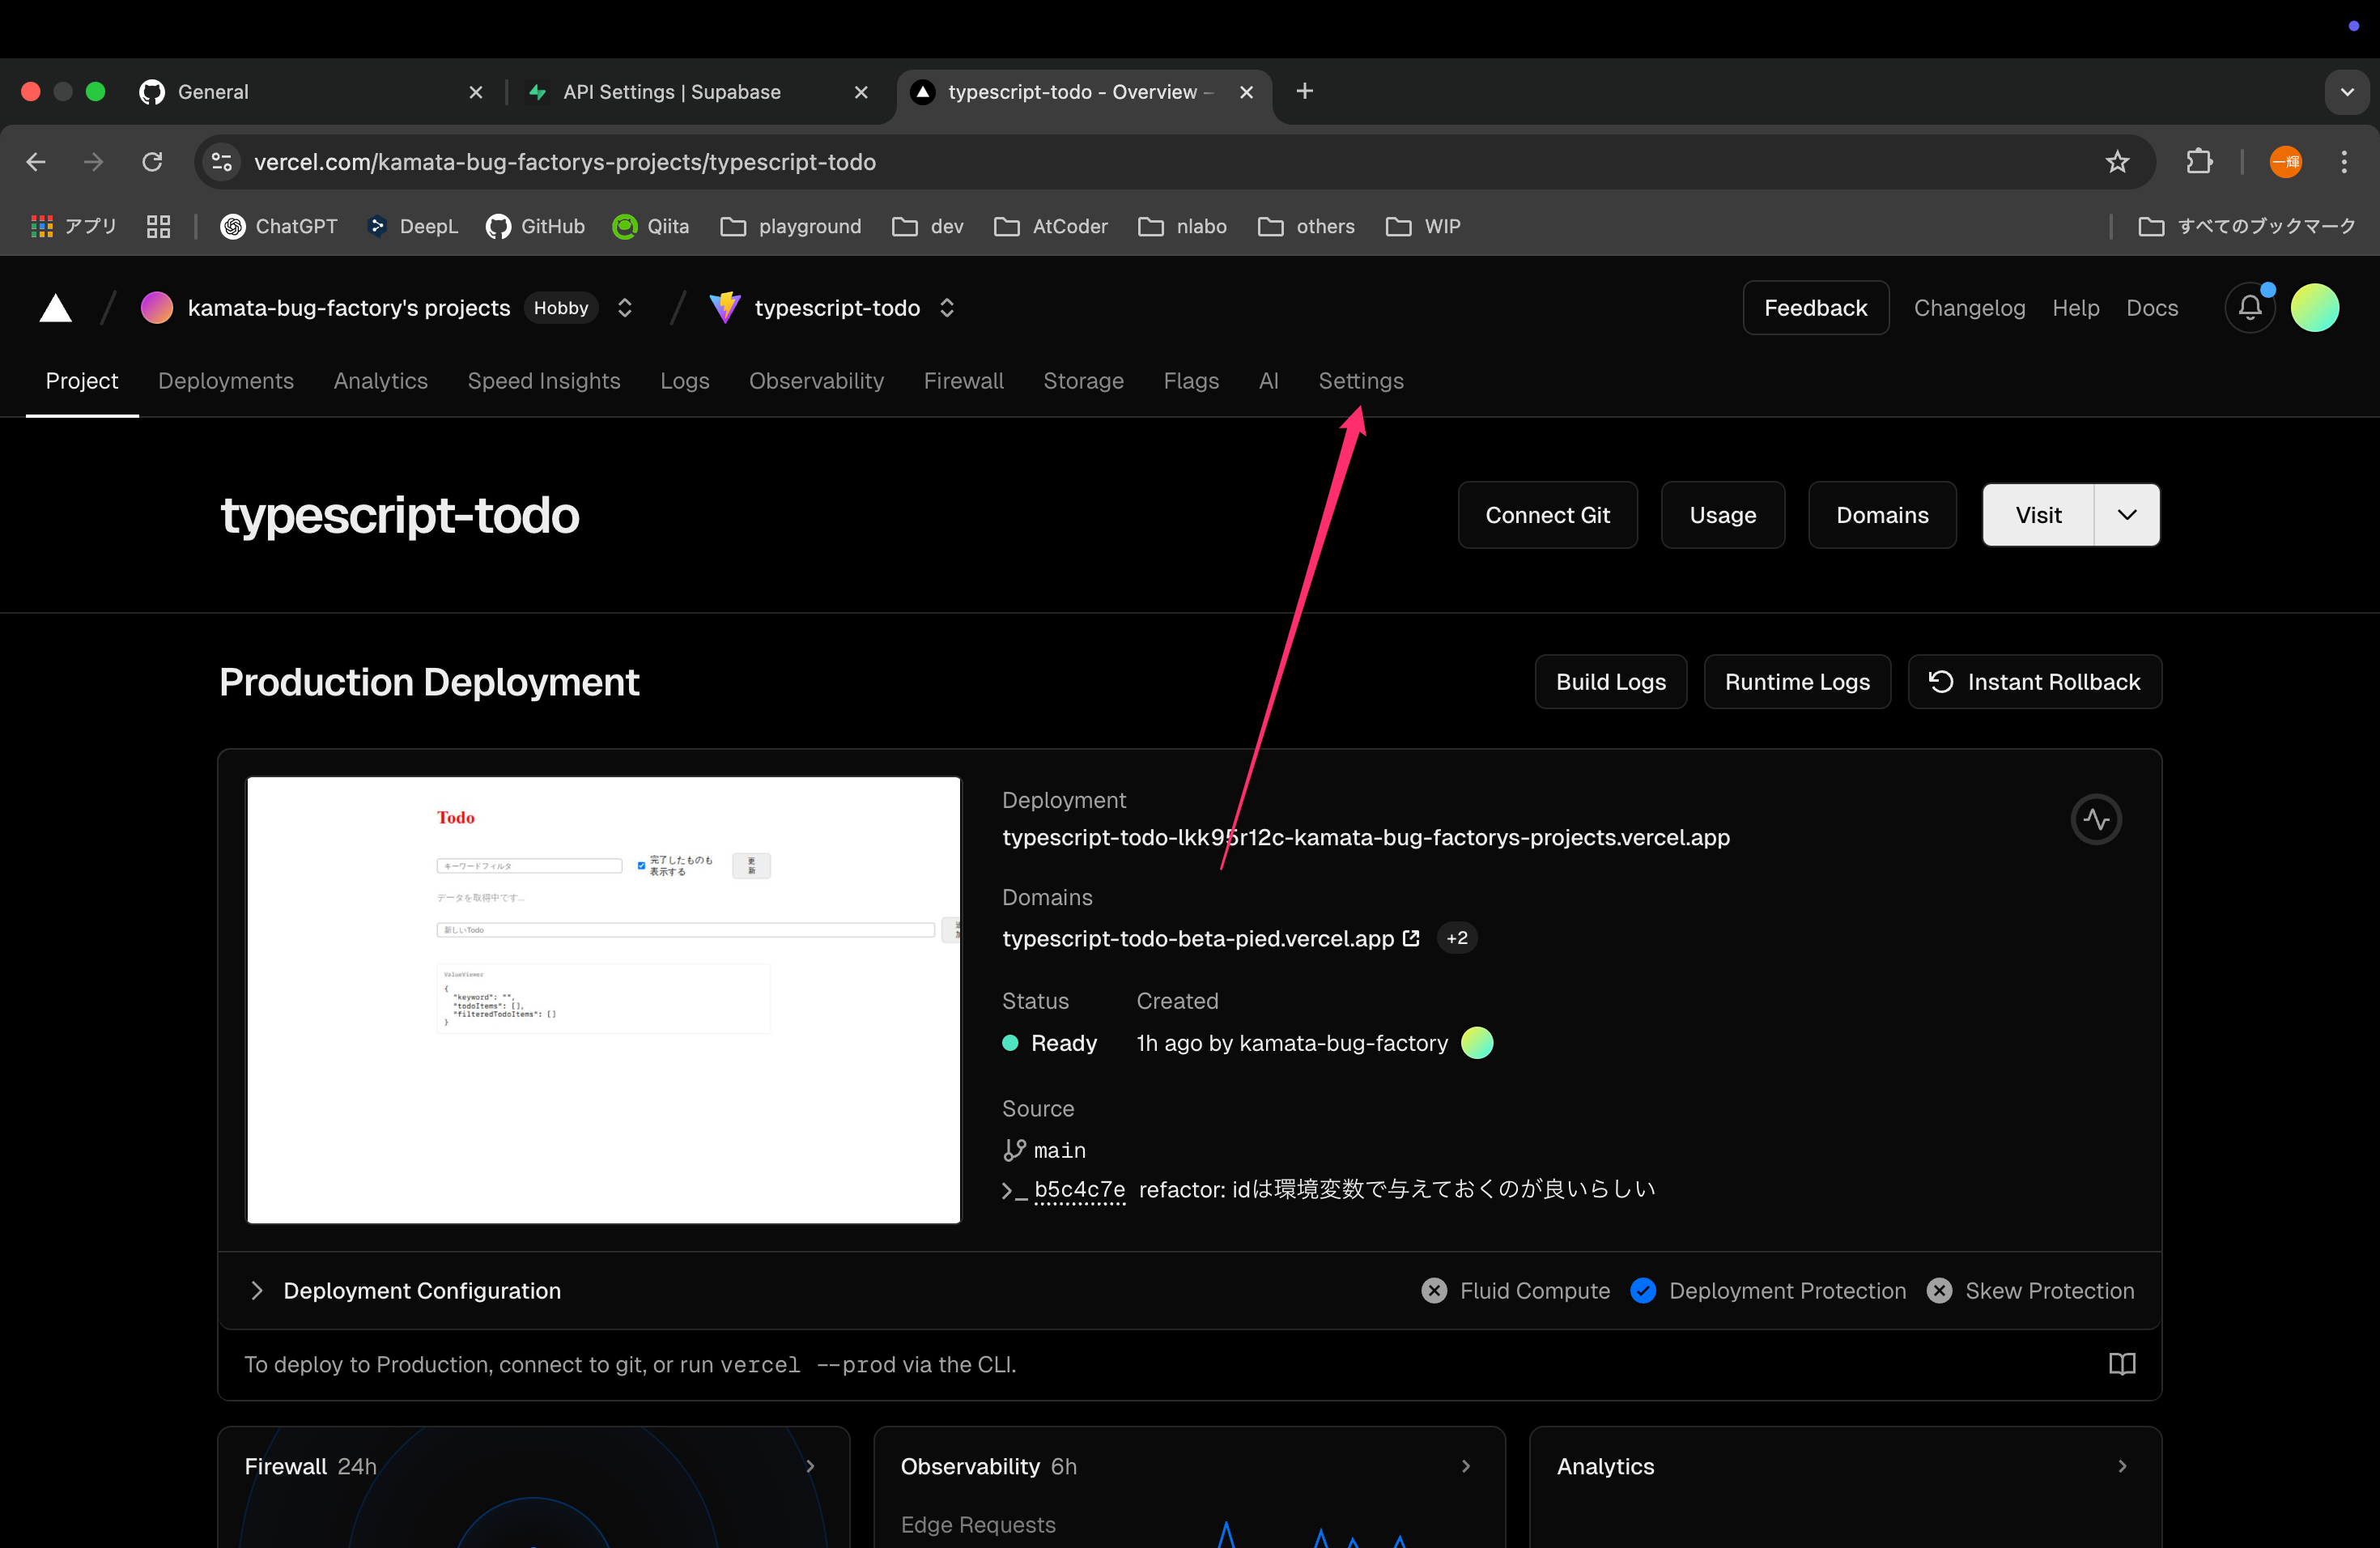The height and width of the screenshot is (1548, 2380).
Task: Click the book docs icon in deploy footer
Action: tap(2121, 1364)
